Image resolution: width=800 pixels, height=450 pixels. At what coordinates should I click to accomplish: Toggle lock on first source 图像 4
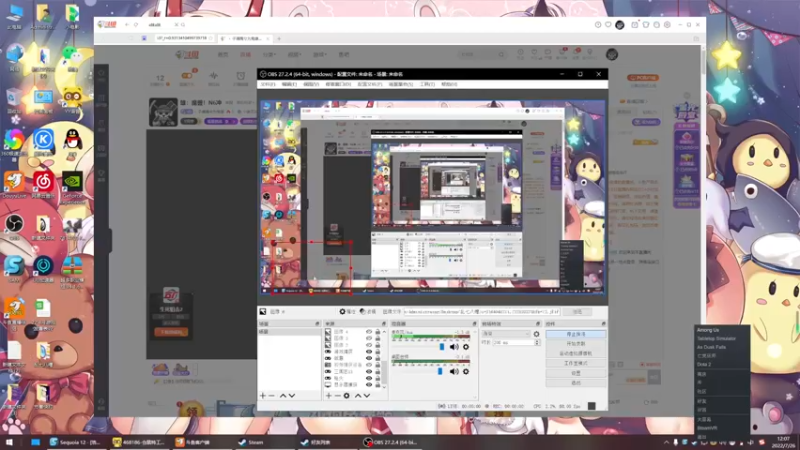tap(378, 332)
